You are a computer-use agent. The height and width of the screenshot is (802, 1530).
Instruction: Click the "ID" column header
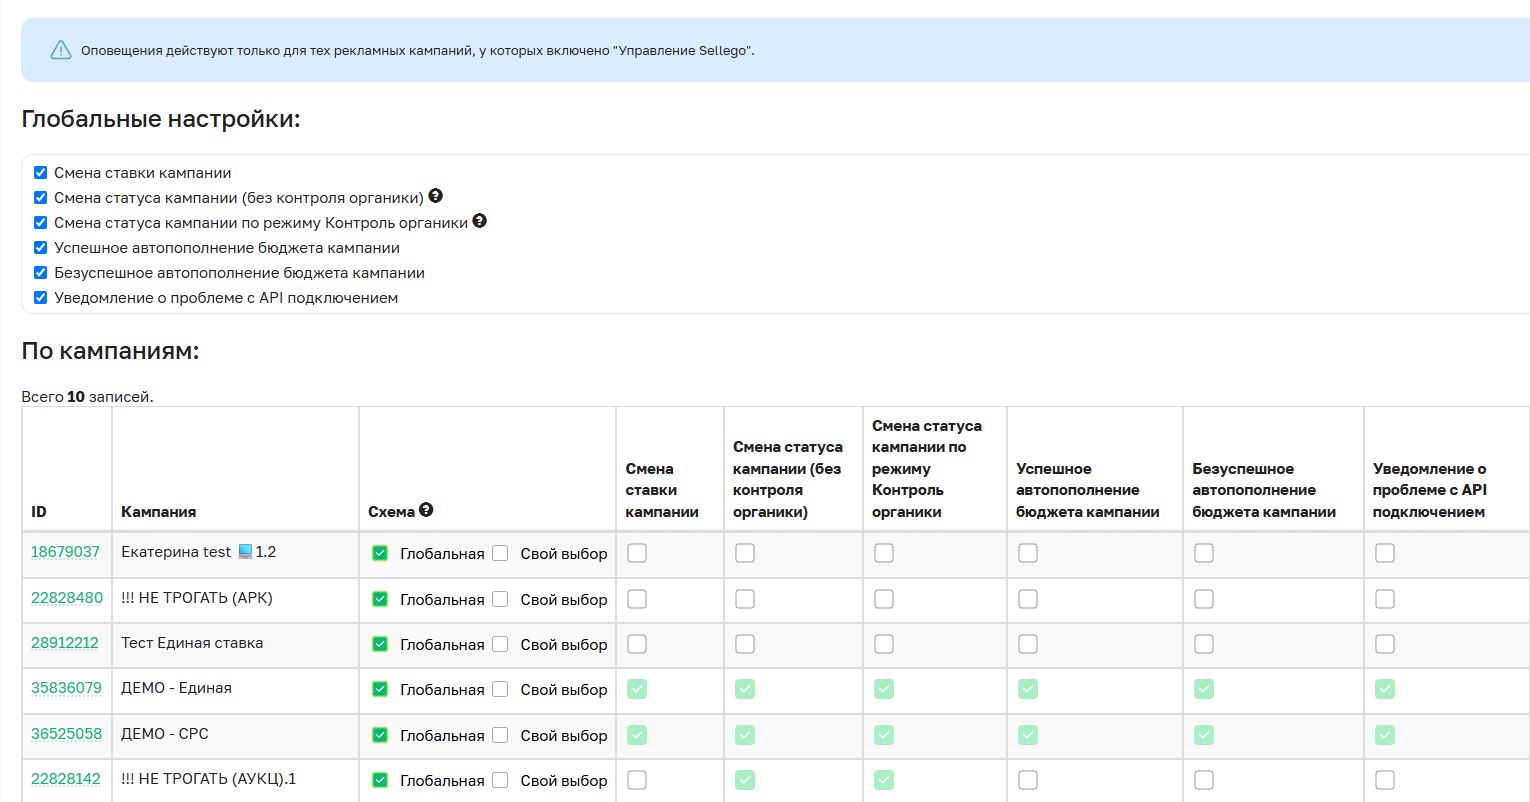click(39, 512)
